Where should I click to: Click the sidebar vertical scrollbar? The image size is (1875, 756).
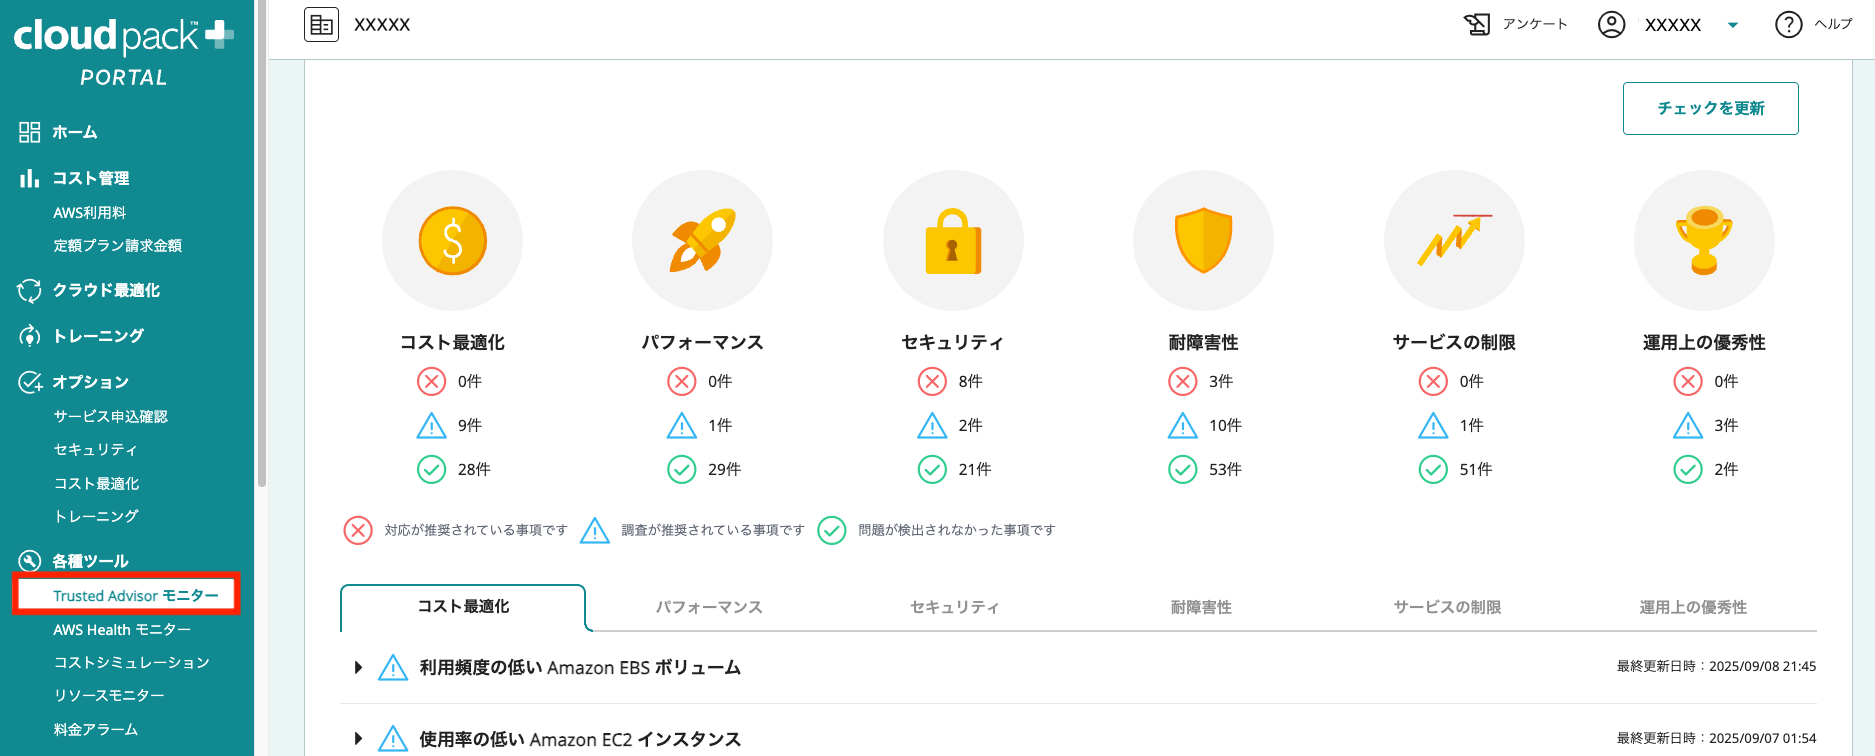(x=262, y=250)
